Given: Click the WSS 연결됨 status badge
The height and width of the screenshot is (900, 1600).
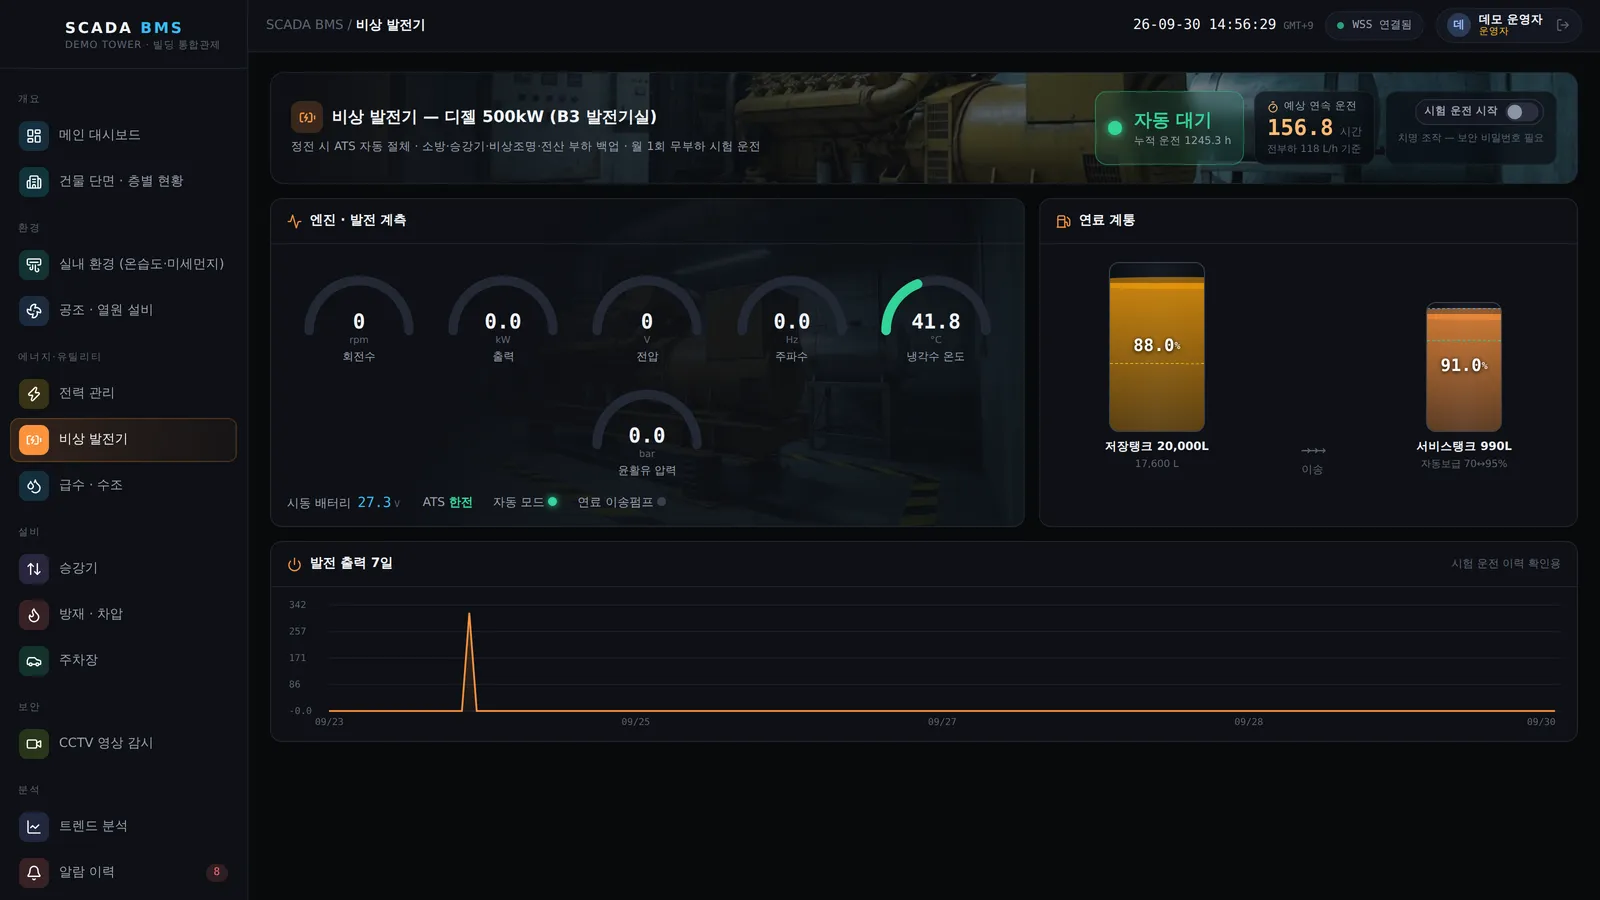Looking at the screenshot, I should (x=1374, y=25).
